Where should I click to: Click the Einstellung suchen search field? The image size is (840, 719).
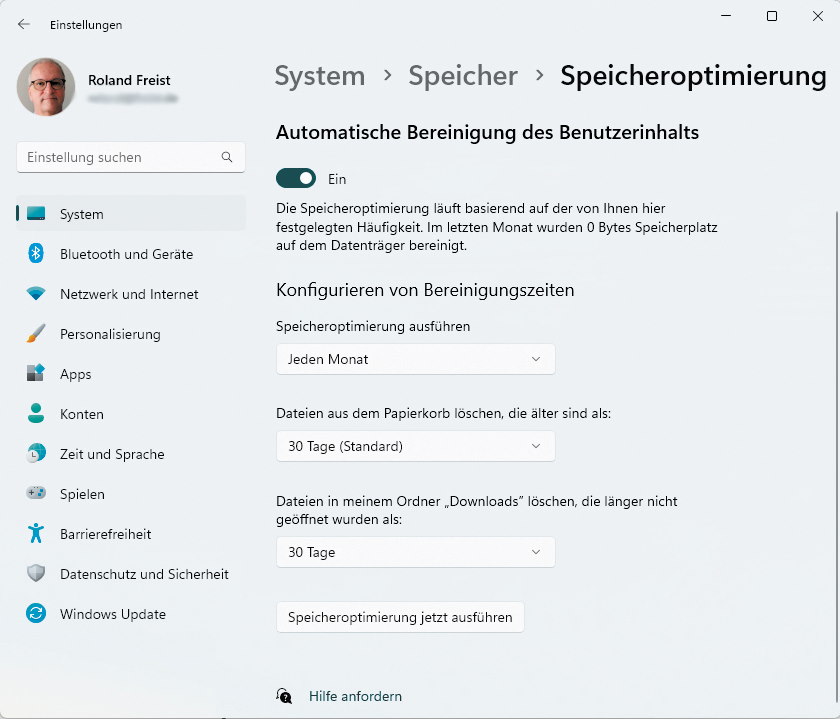tap(131, 157)
